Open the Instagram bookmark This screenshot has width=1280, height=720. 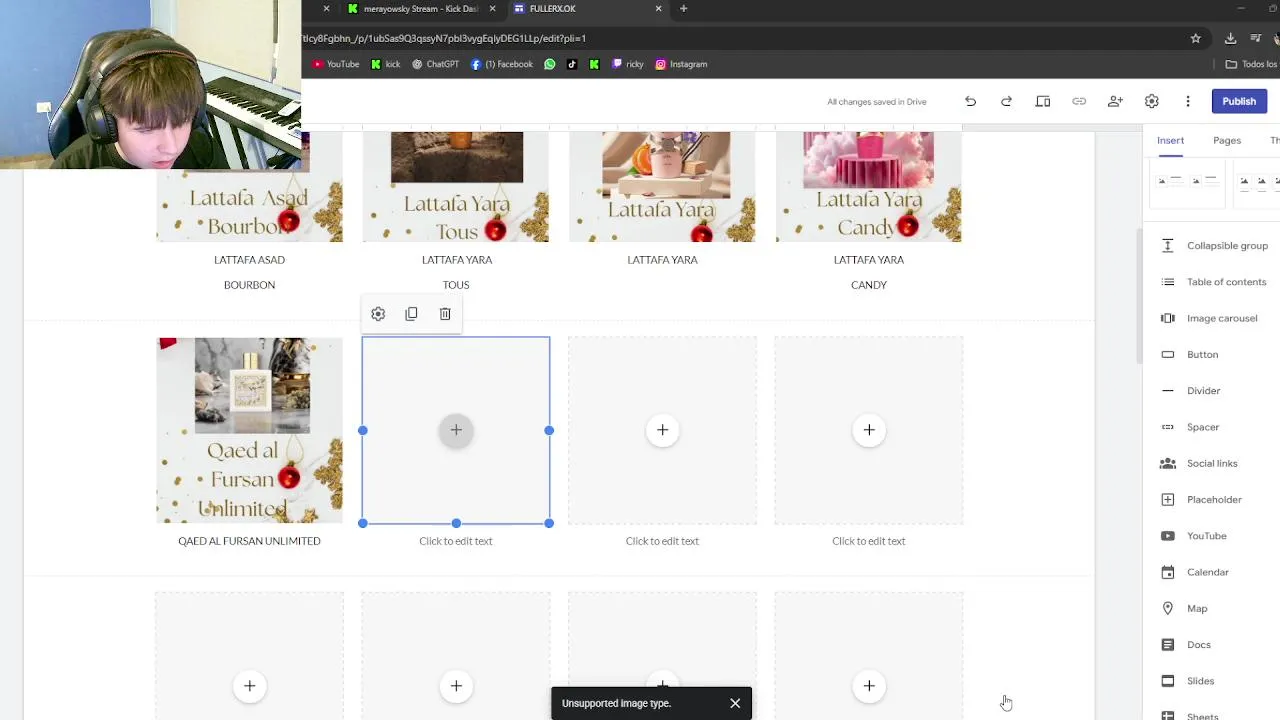pos(681,64)
